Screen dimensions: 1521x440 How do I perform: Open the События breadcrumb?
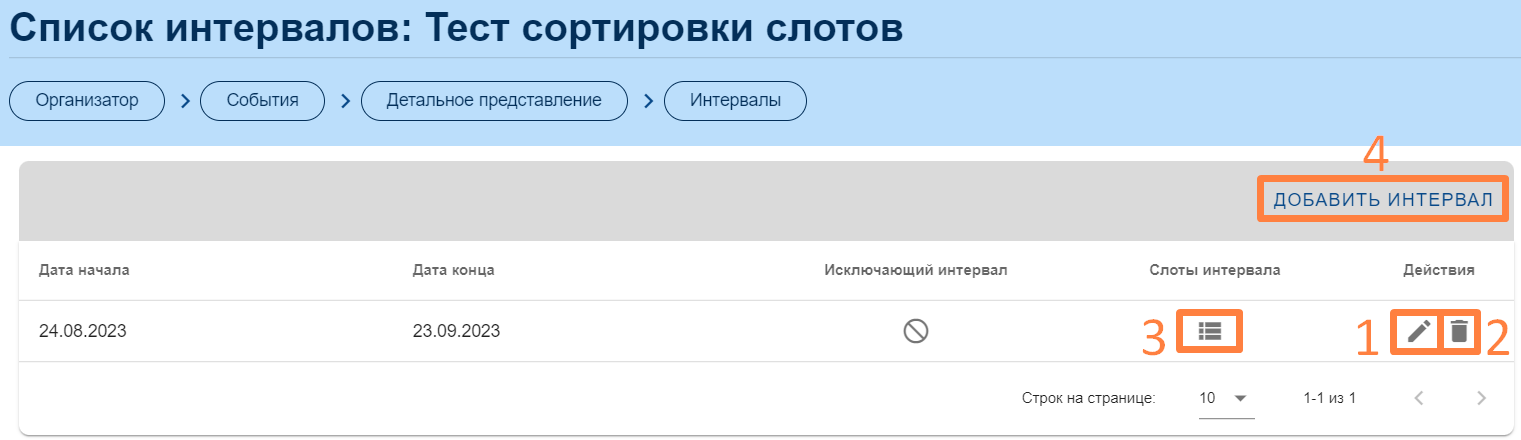coord(263,101)
